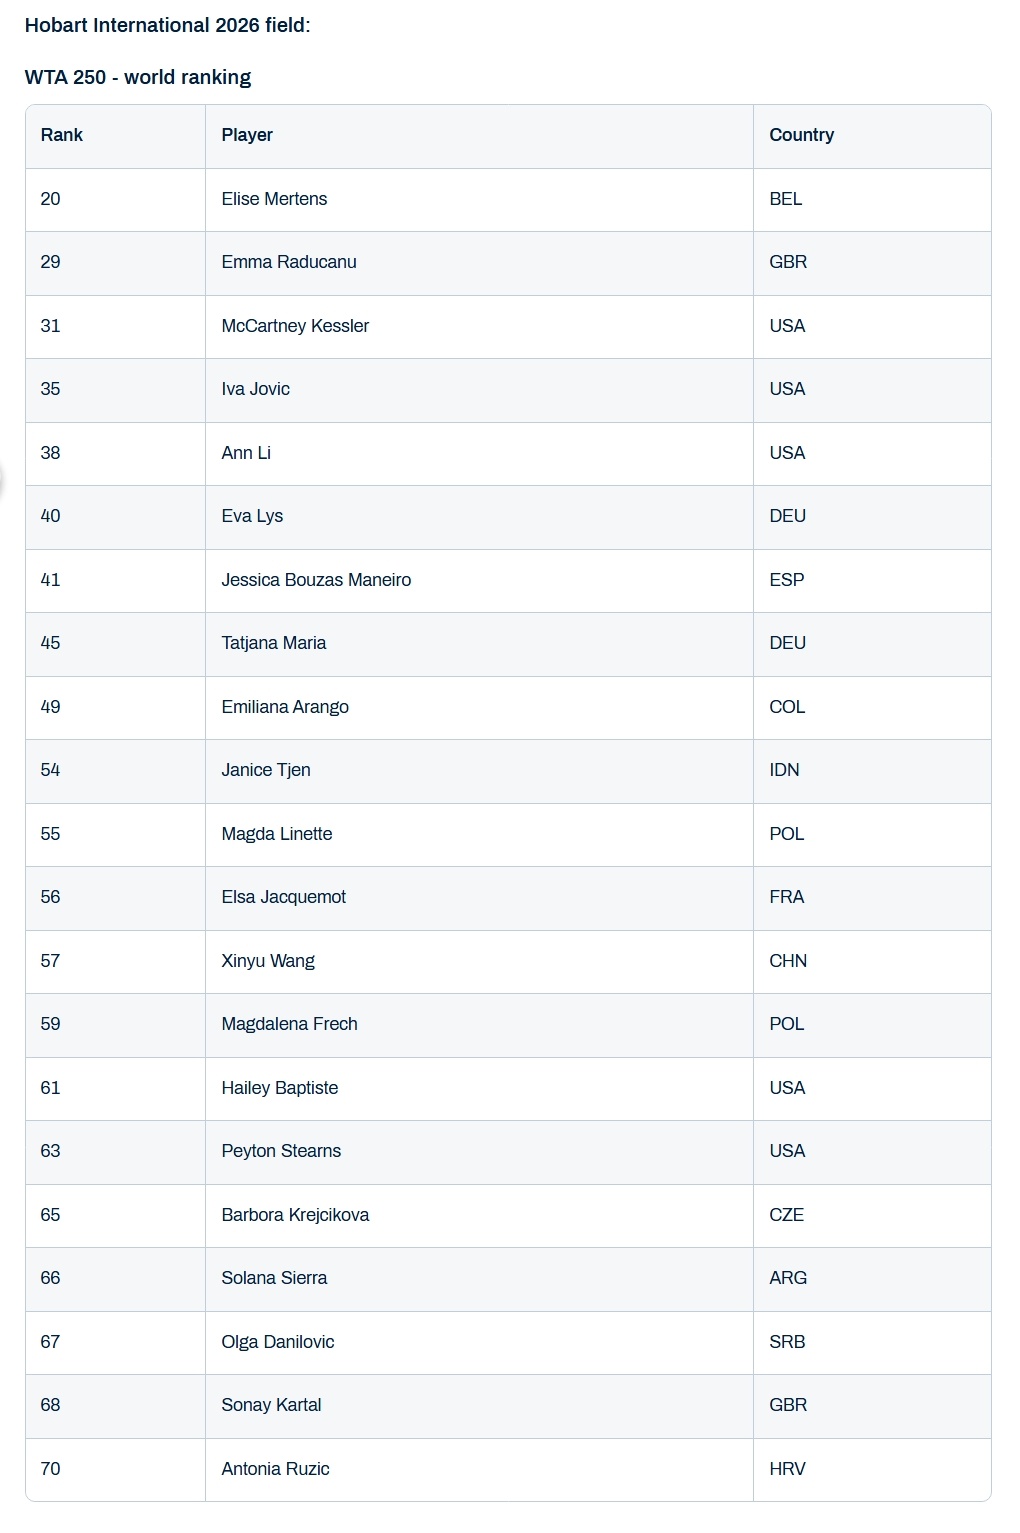Click the ARG country code cell
This screenshot has width=1020, height=1533.
pos(788,1278)
